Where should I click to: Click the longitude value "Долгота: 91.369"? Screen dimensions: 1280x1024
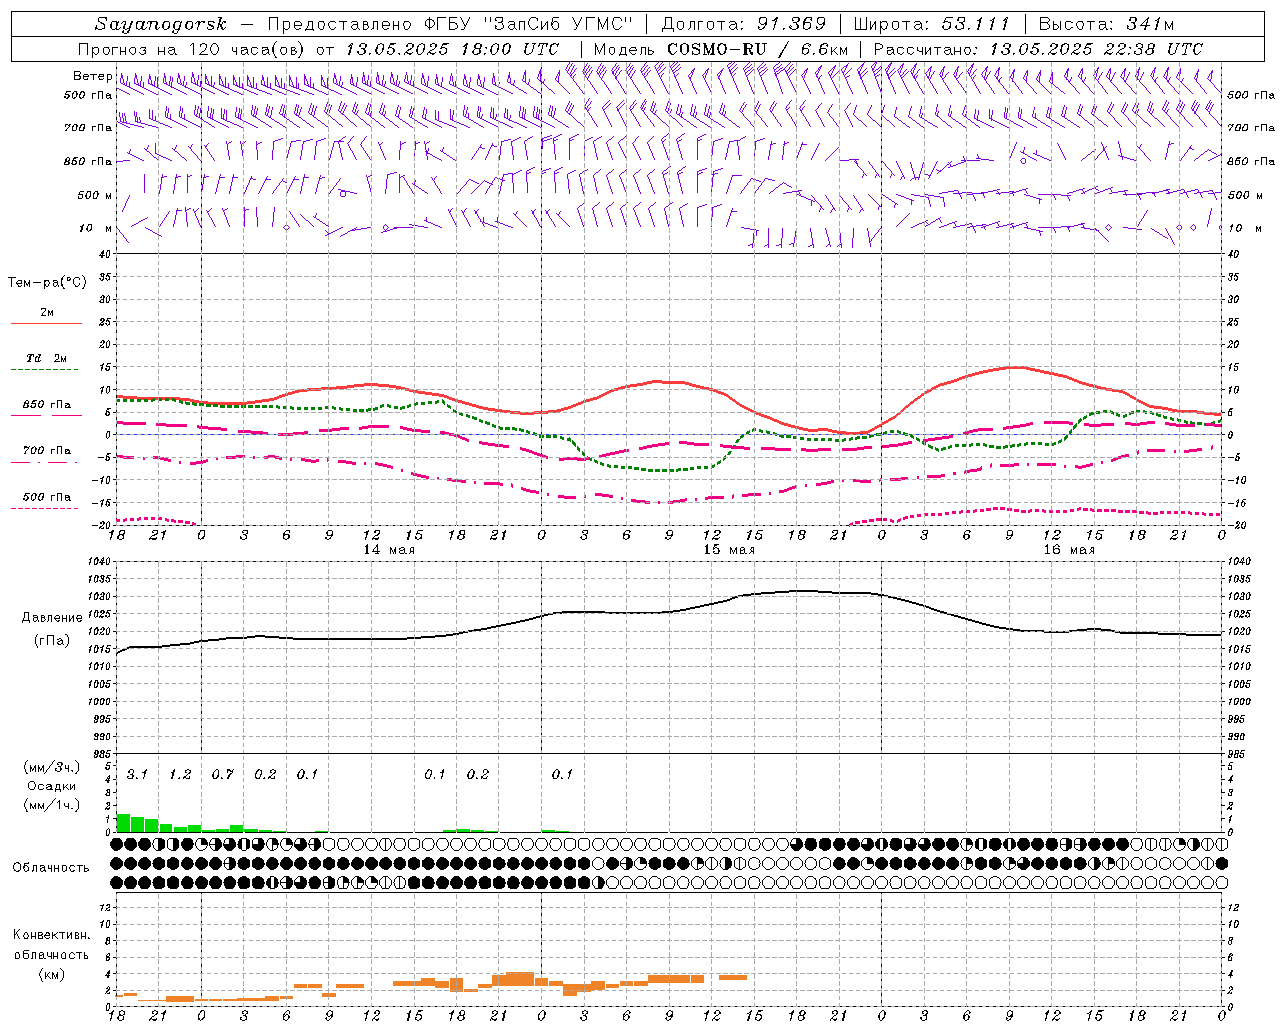(744, 24)
